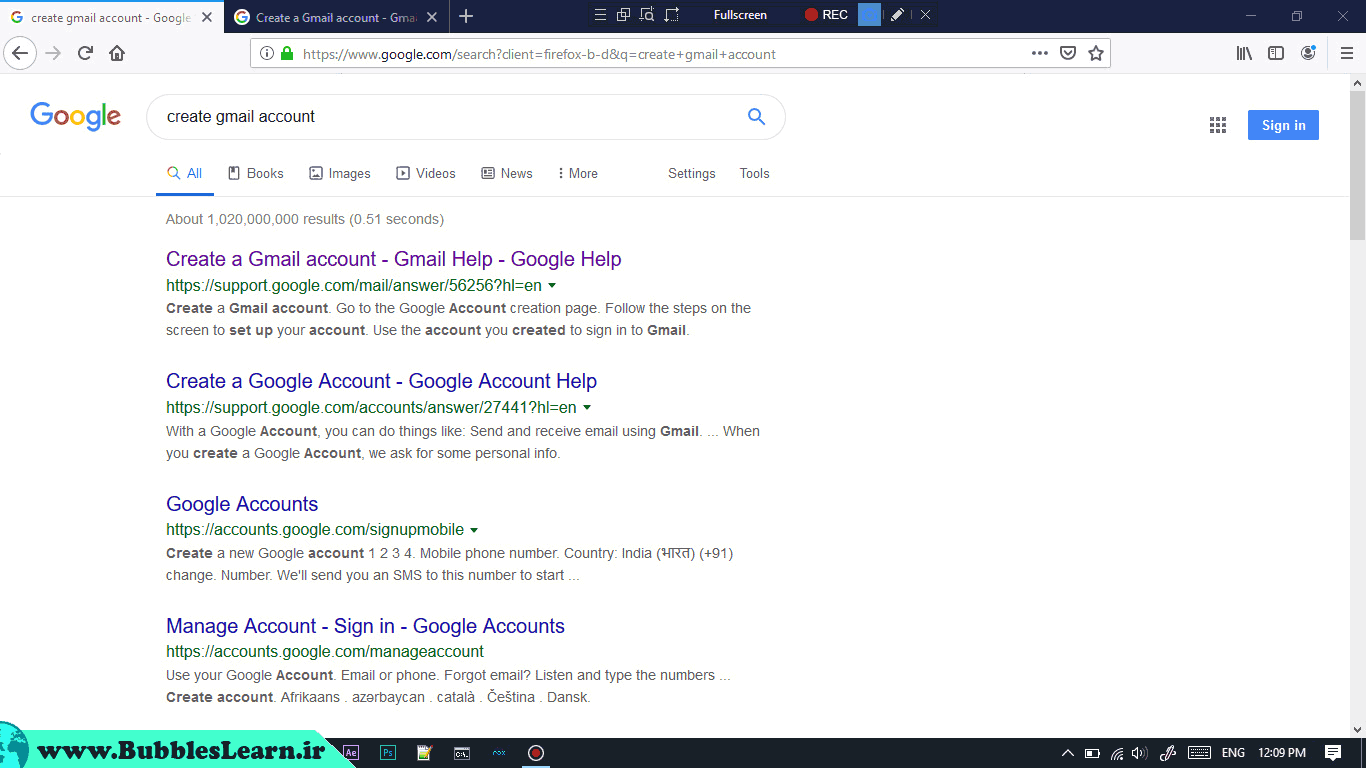Open search Settings menu

click(x=692, y=173)
